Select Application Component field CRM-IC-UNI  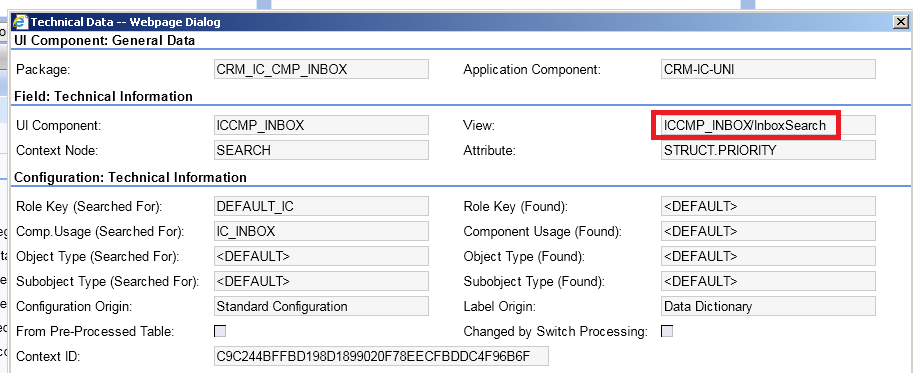pyautogui.click(x=768, y=69)
